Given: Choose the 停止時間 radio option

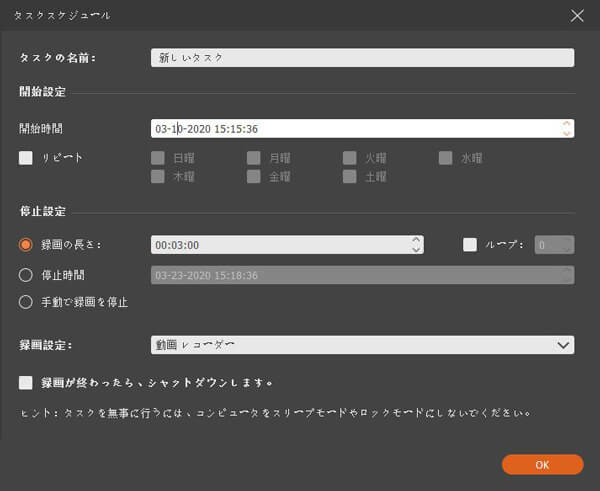Looking at the screenshot, I should [x=26, y=274].
